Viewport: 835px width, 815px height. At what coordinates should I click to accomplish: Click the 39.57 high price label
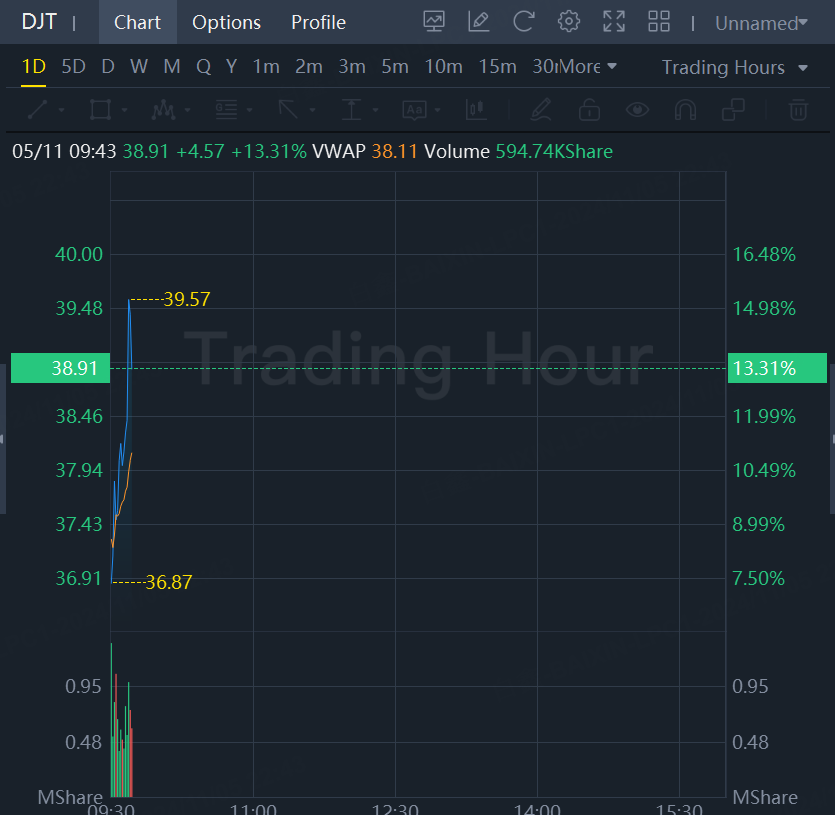(186, 299)
